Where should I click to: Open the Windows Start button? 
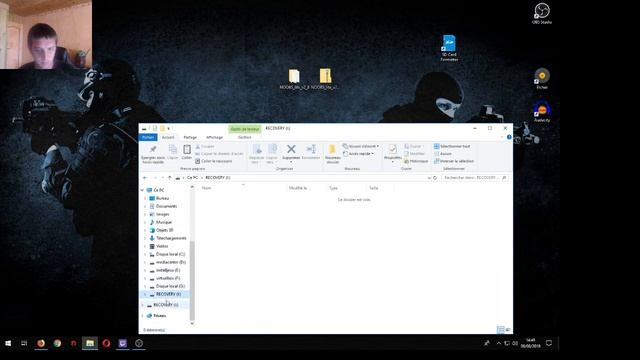8,344
